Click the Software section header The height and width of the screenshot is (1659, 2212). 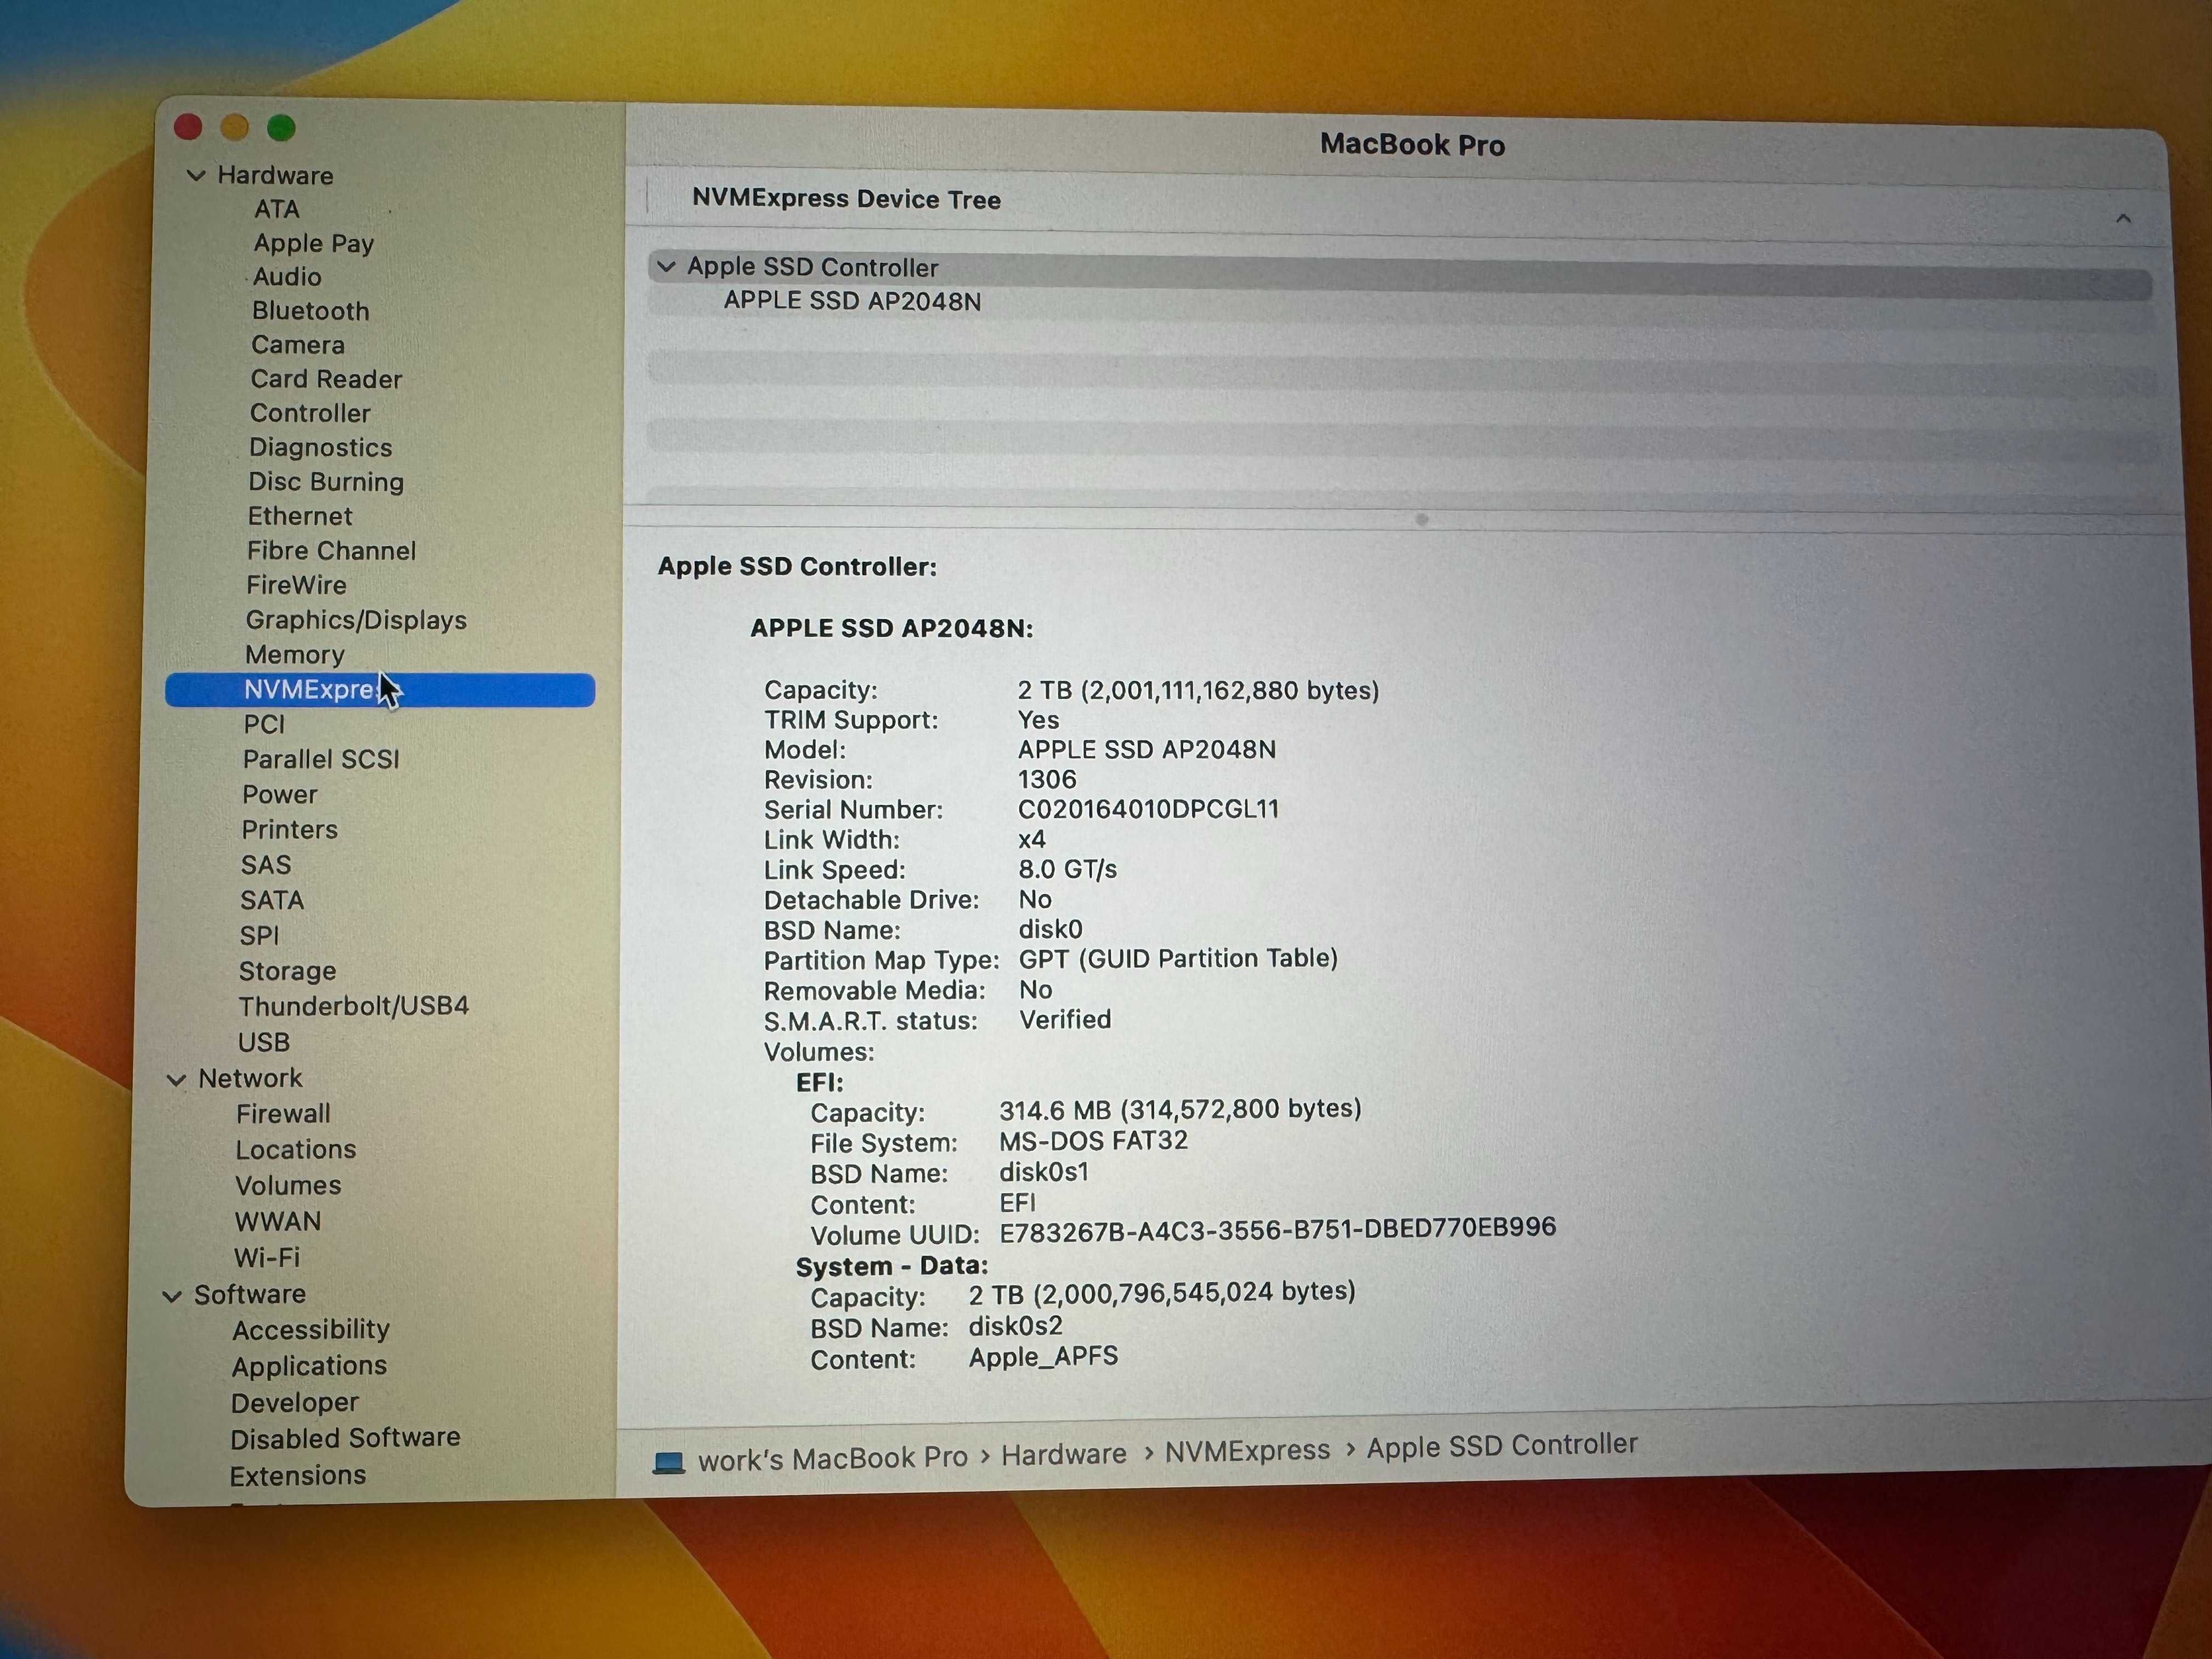(x=249, y=1295)
